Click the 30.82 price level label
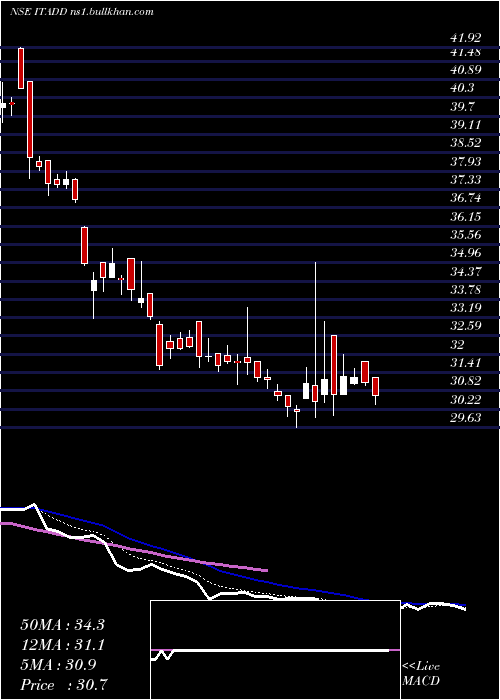 pos(465,381)
